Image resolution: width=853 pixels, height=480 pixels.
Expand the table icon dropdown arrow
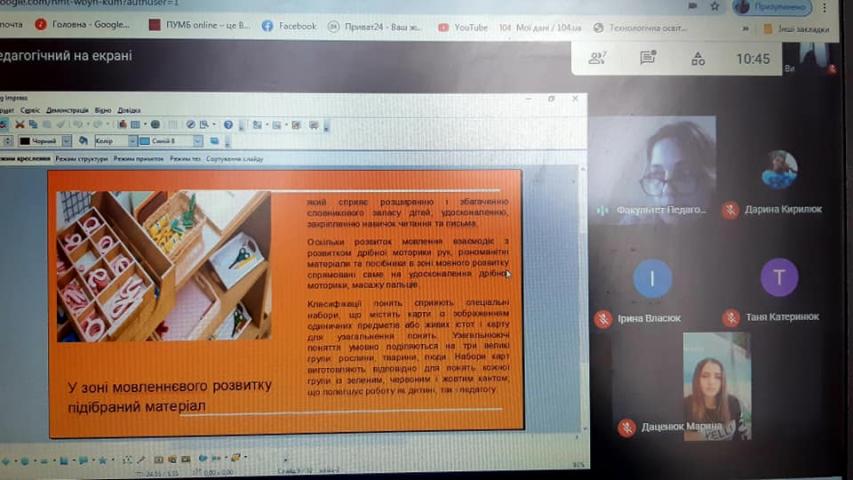click(145, 125)
